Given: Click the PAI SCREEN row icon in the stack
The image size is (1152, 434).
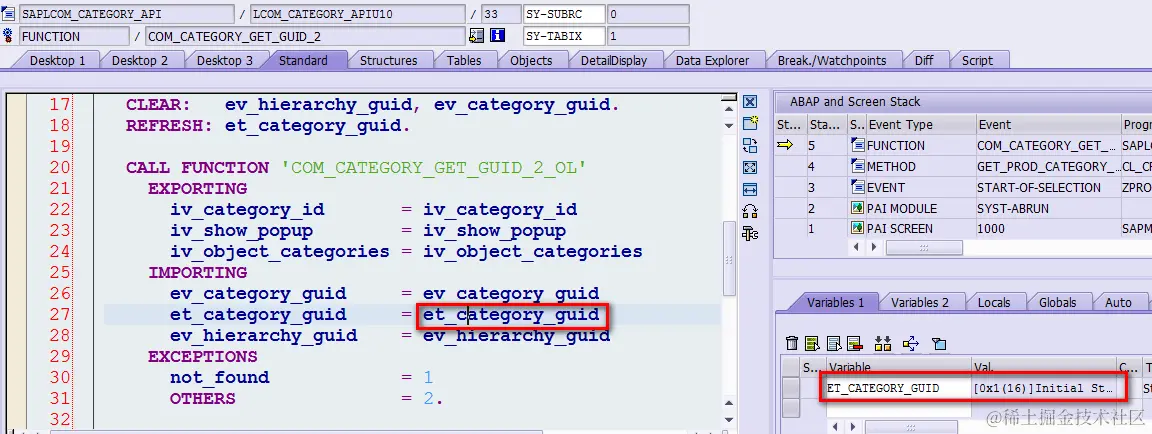Looking at the screenshot, I should click(857, 228).
